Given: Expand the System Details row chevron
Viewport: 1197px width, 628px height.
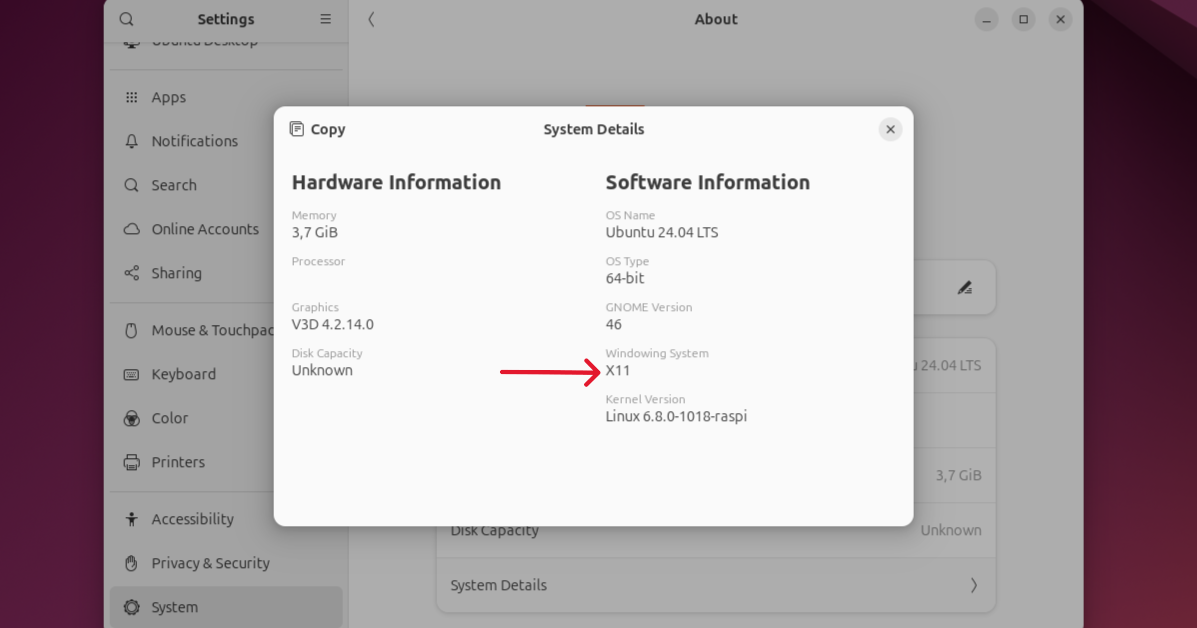Looking at the screenshot, I should click(x=973, y=585).
